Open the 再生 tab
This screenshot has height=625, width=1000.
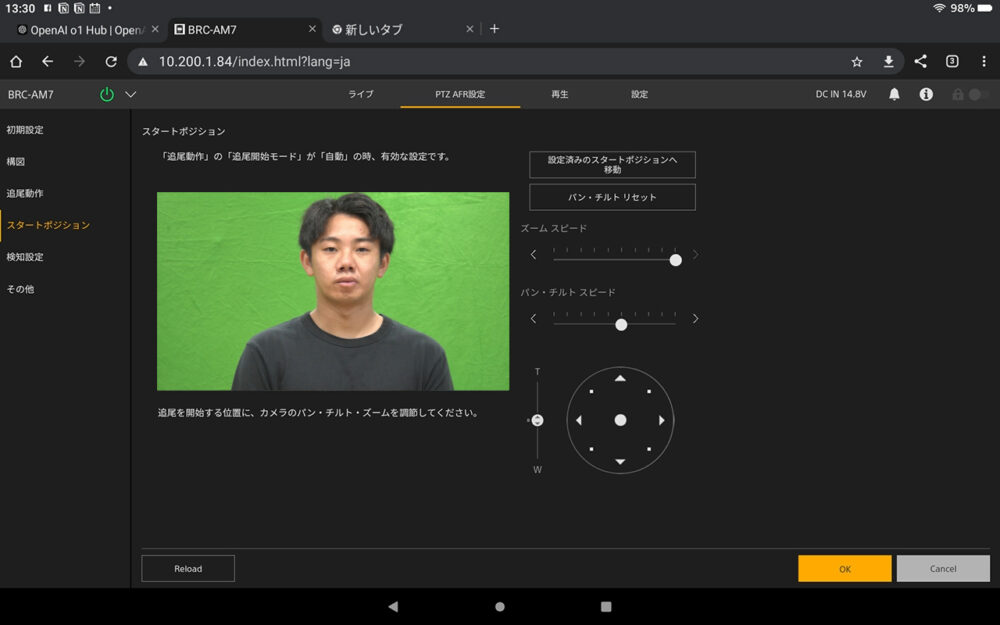pos(558,94)
